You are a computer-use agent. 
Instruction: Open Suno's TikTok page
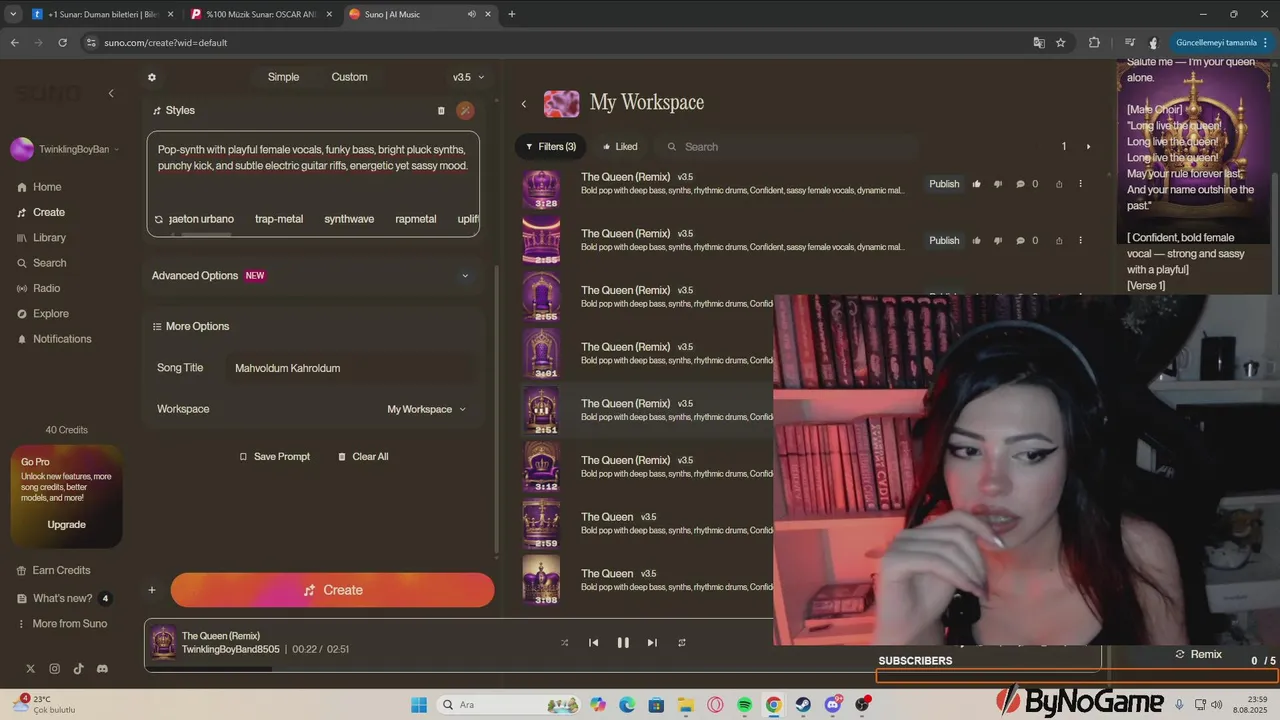click(x=78, y=669)
